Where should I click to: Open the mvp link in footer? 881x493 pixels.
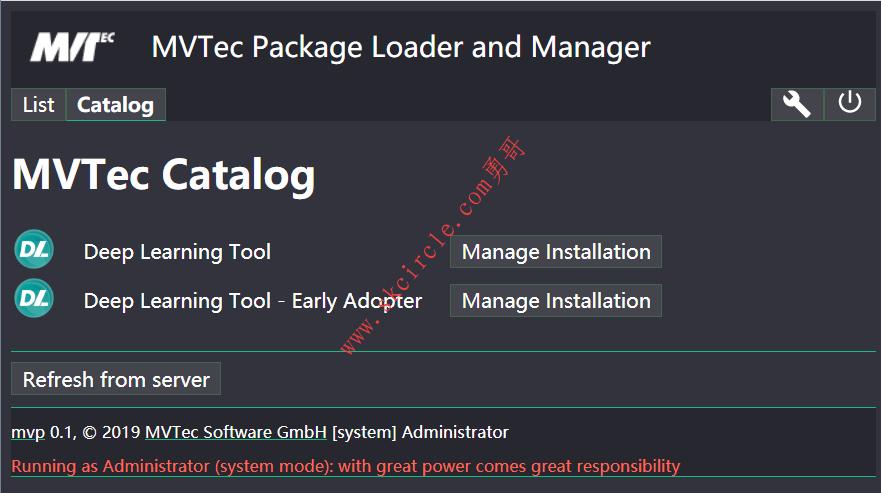[28, 432]
